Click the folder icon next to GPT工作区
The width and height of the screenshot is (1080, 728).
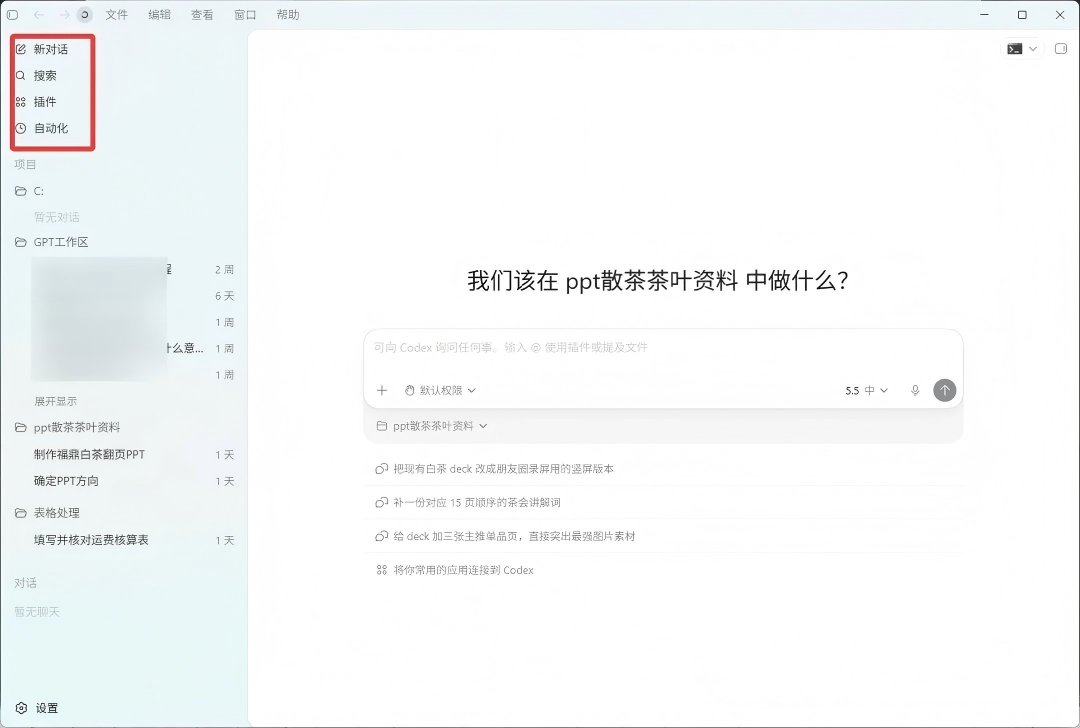(x=21, y=242)
